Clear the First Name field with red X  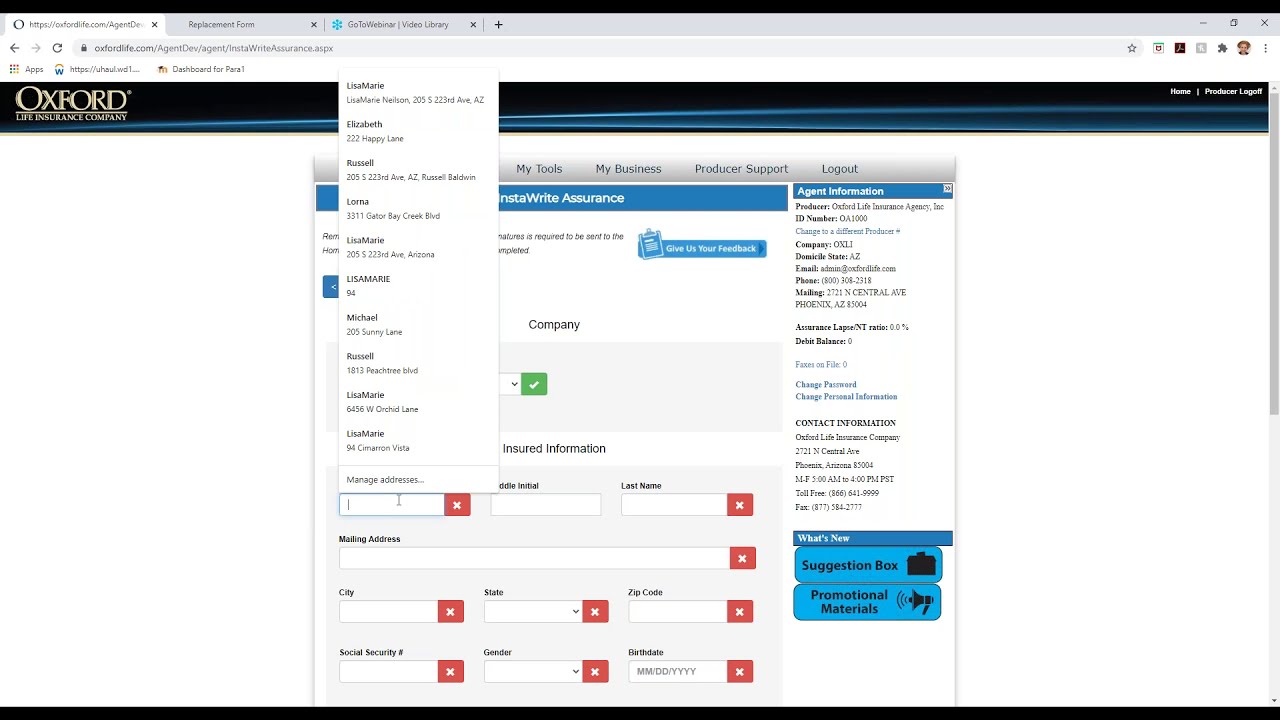457,505
